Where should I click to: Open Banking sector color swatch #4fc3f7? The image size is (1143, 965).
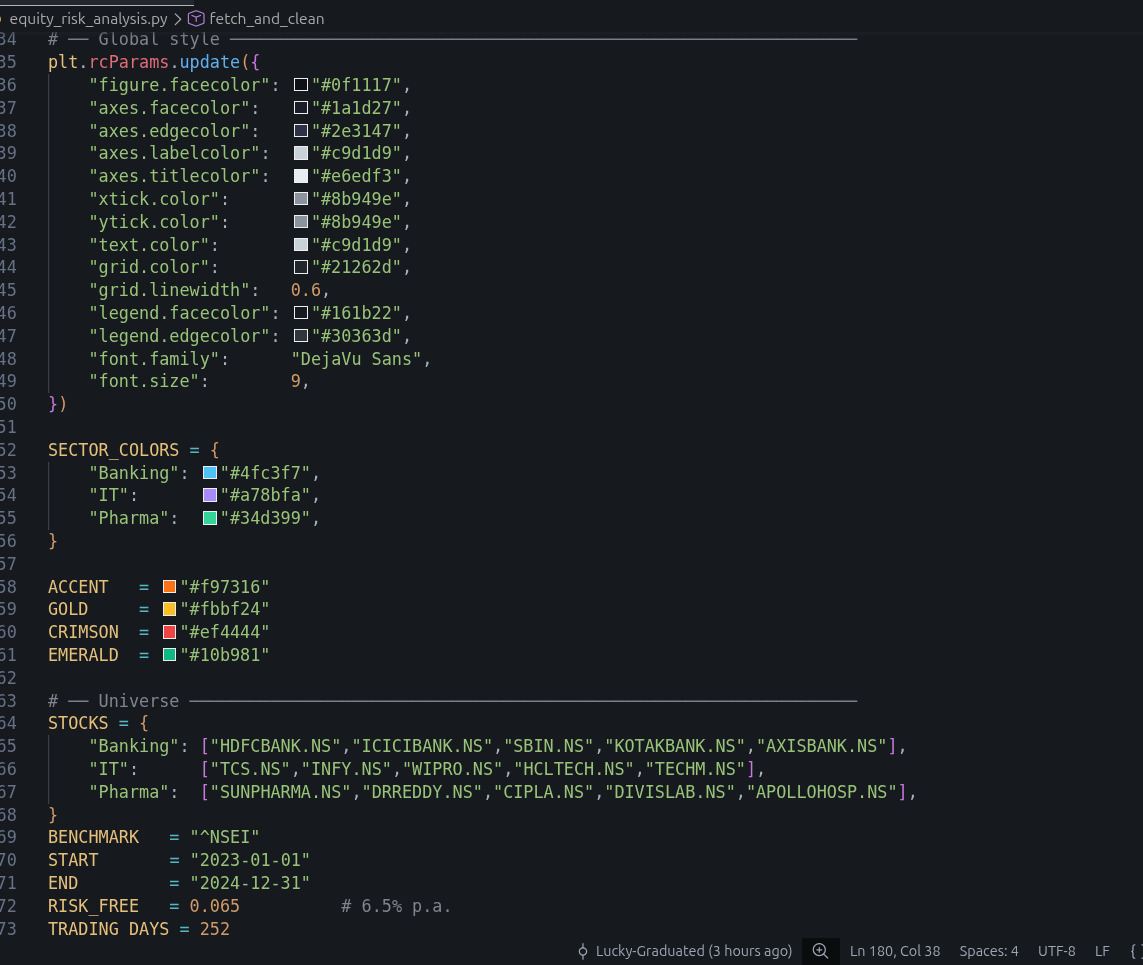pyautogui.click(x=210, y=473)
